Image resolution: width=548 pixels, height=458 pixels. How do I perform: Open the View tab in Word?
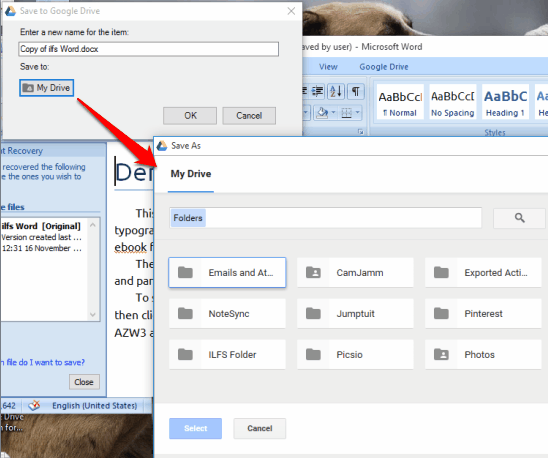coord(328,67)
